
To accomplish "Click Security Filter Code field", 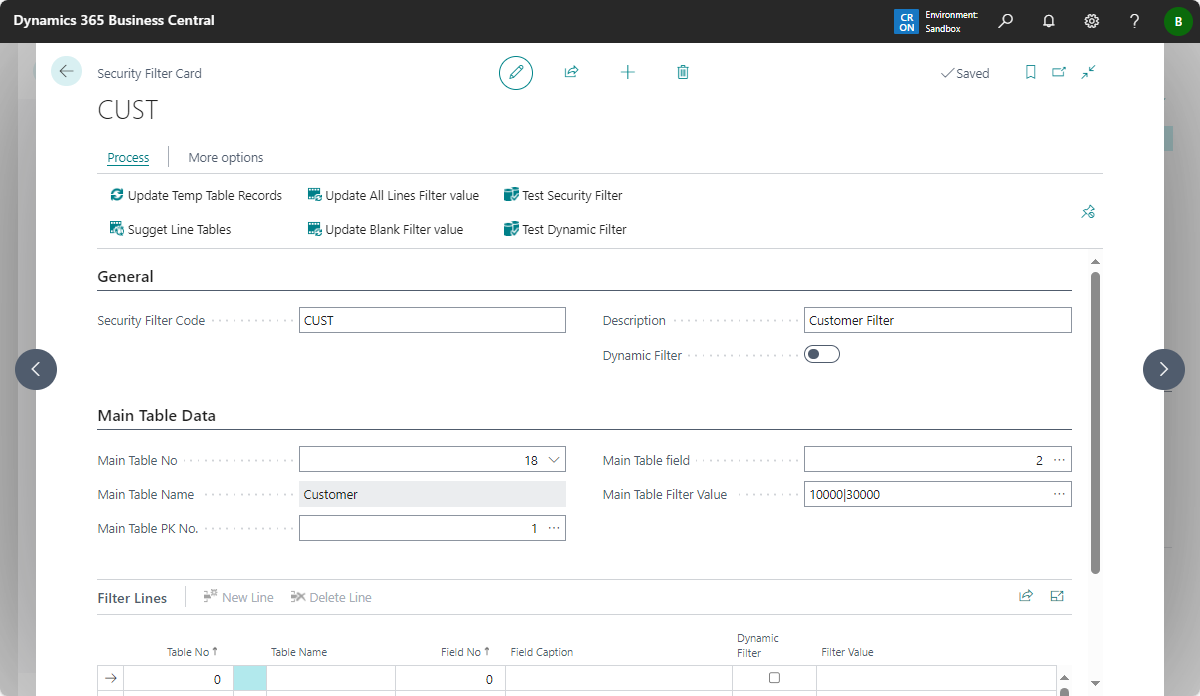I will (x=432, y=320).
